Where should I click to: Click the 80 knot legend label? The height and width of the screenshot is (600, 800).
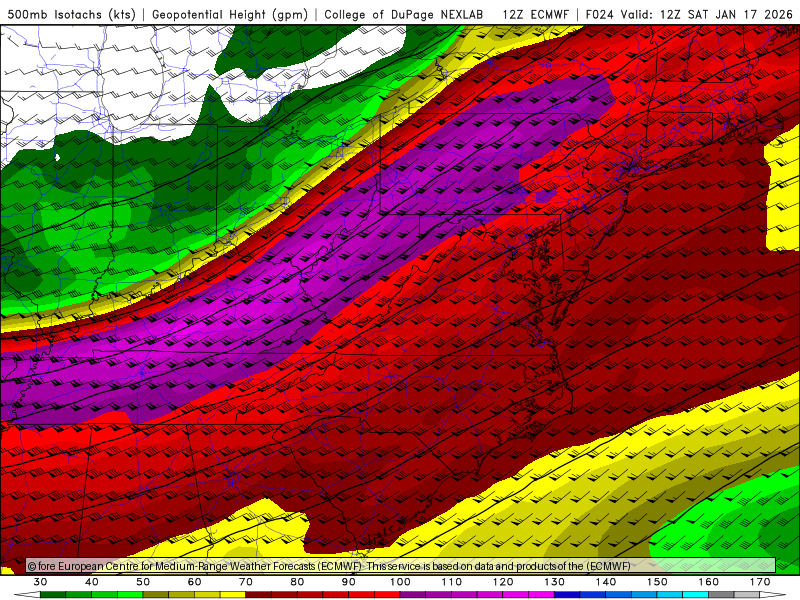click(x=297, y=582)
